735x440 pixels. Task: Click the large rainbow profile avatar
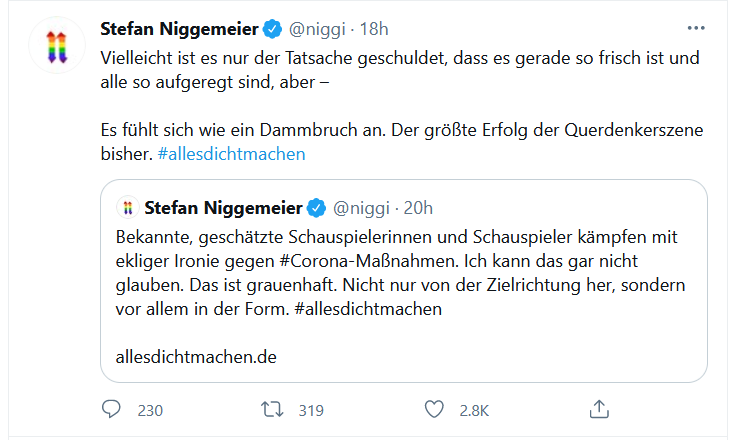[x=57, y=46]
